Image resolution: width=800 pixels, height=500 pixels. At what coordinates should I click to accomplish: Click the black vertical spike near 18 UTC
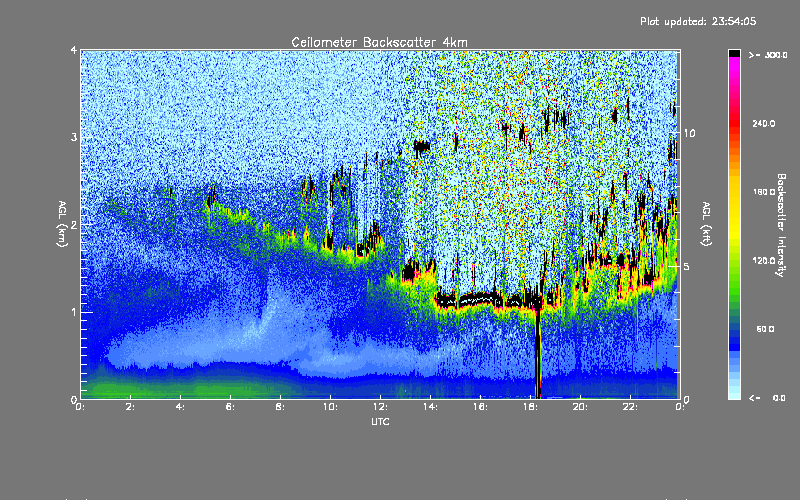(x=537, y=352)
